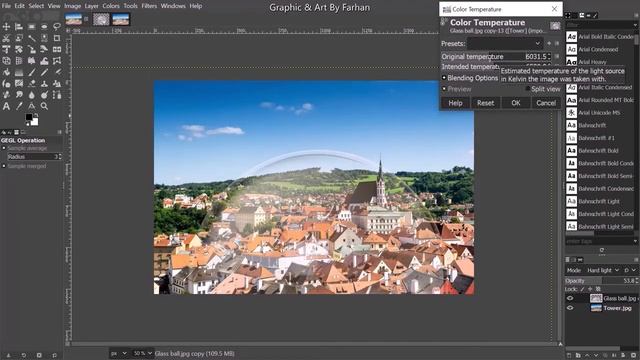Select the Free Select lasso tool

pyautogui.click(x=57, y=27)
